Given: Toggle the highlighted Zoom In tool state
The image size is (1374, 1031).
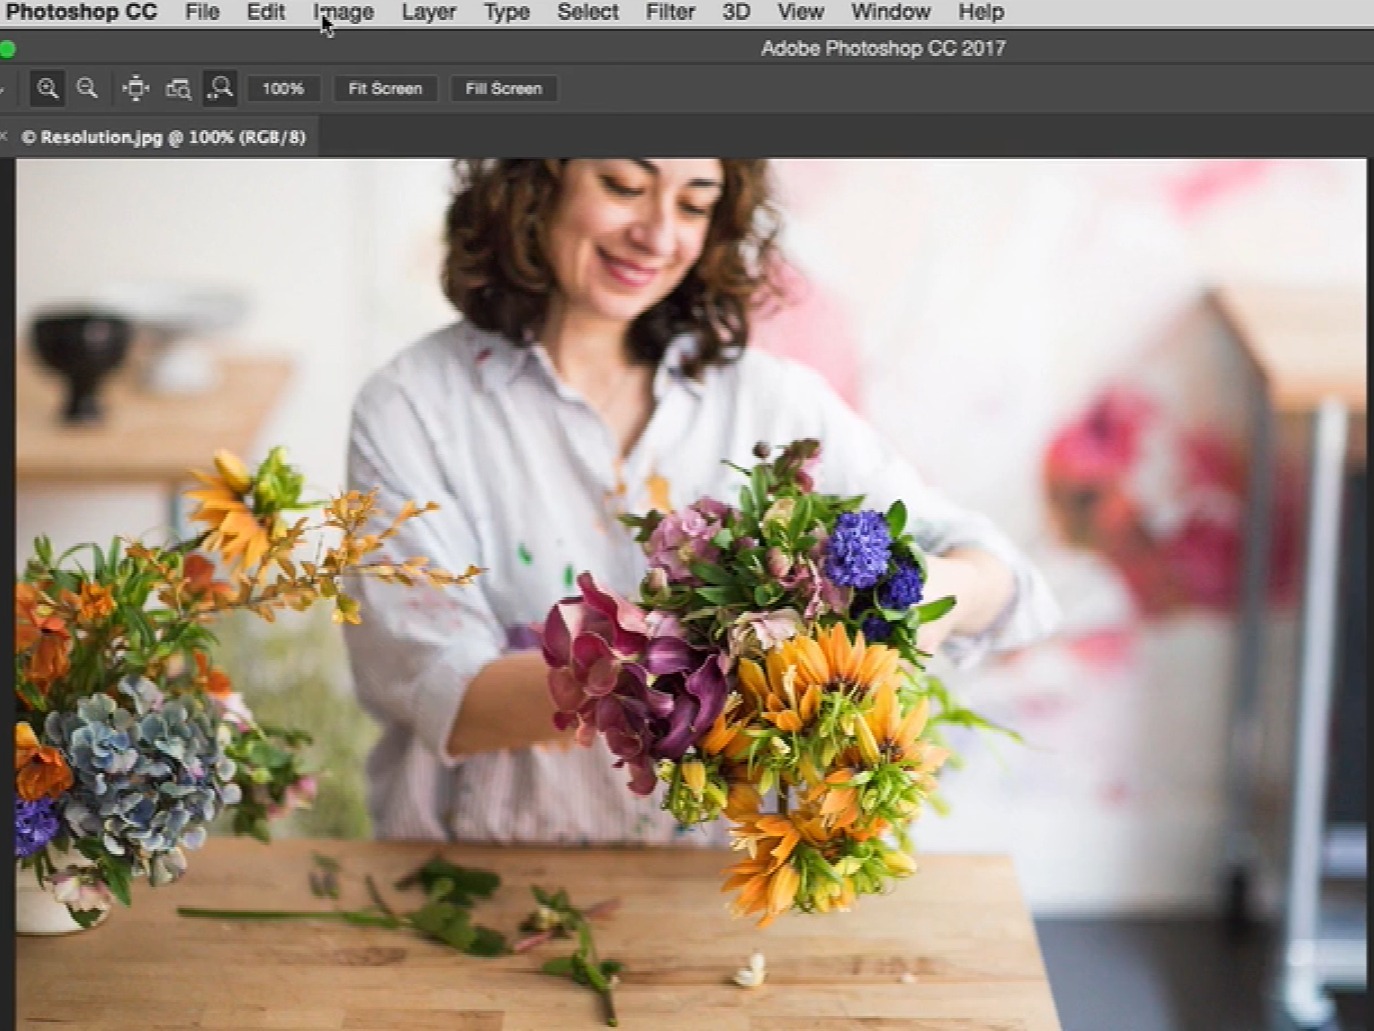Looking at the screenshot, I should pyautogui.click(x=47, y=88).
